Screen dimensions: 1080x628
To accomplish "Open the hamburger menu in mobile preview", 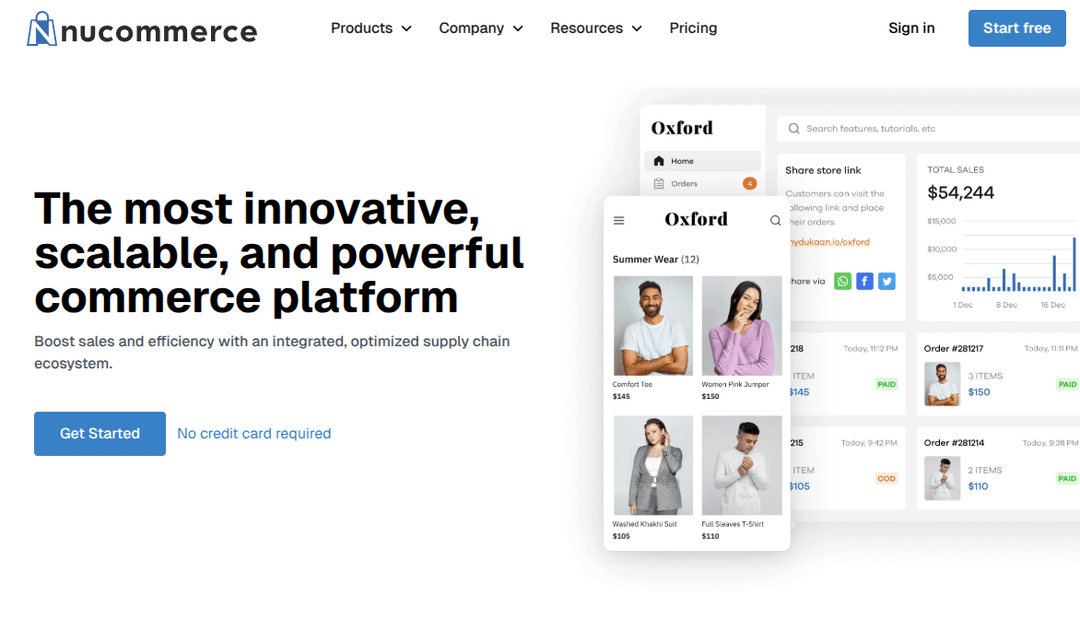I will coord(619,221).
